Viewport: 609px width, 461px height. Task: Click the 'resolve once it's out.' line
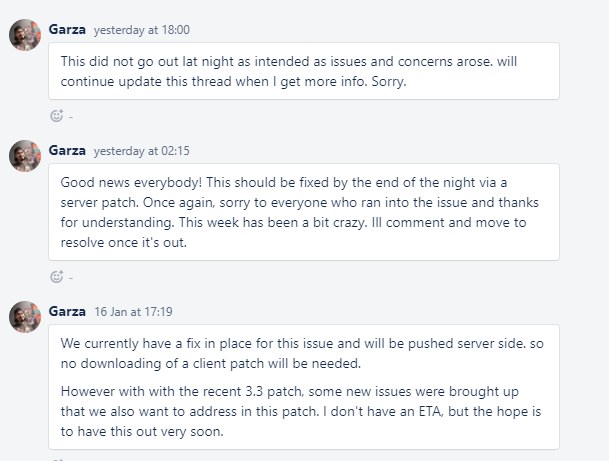[x=124, y=243]
